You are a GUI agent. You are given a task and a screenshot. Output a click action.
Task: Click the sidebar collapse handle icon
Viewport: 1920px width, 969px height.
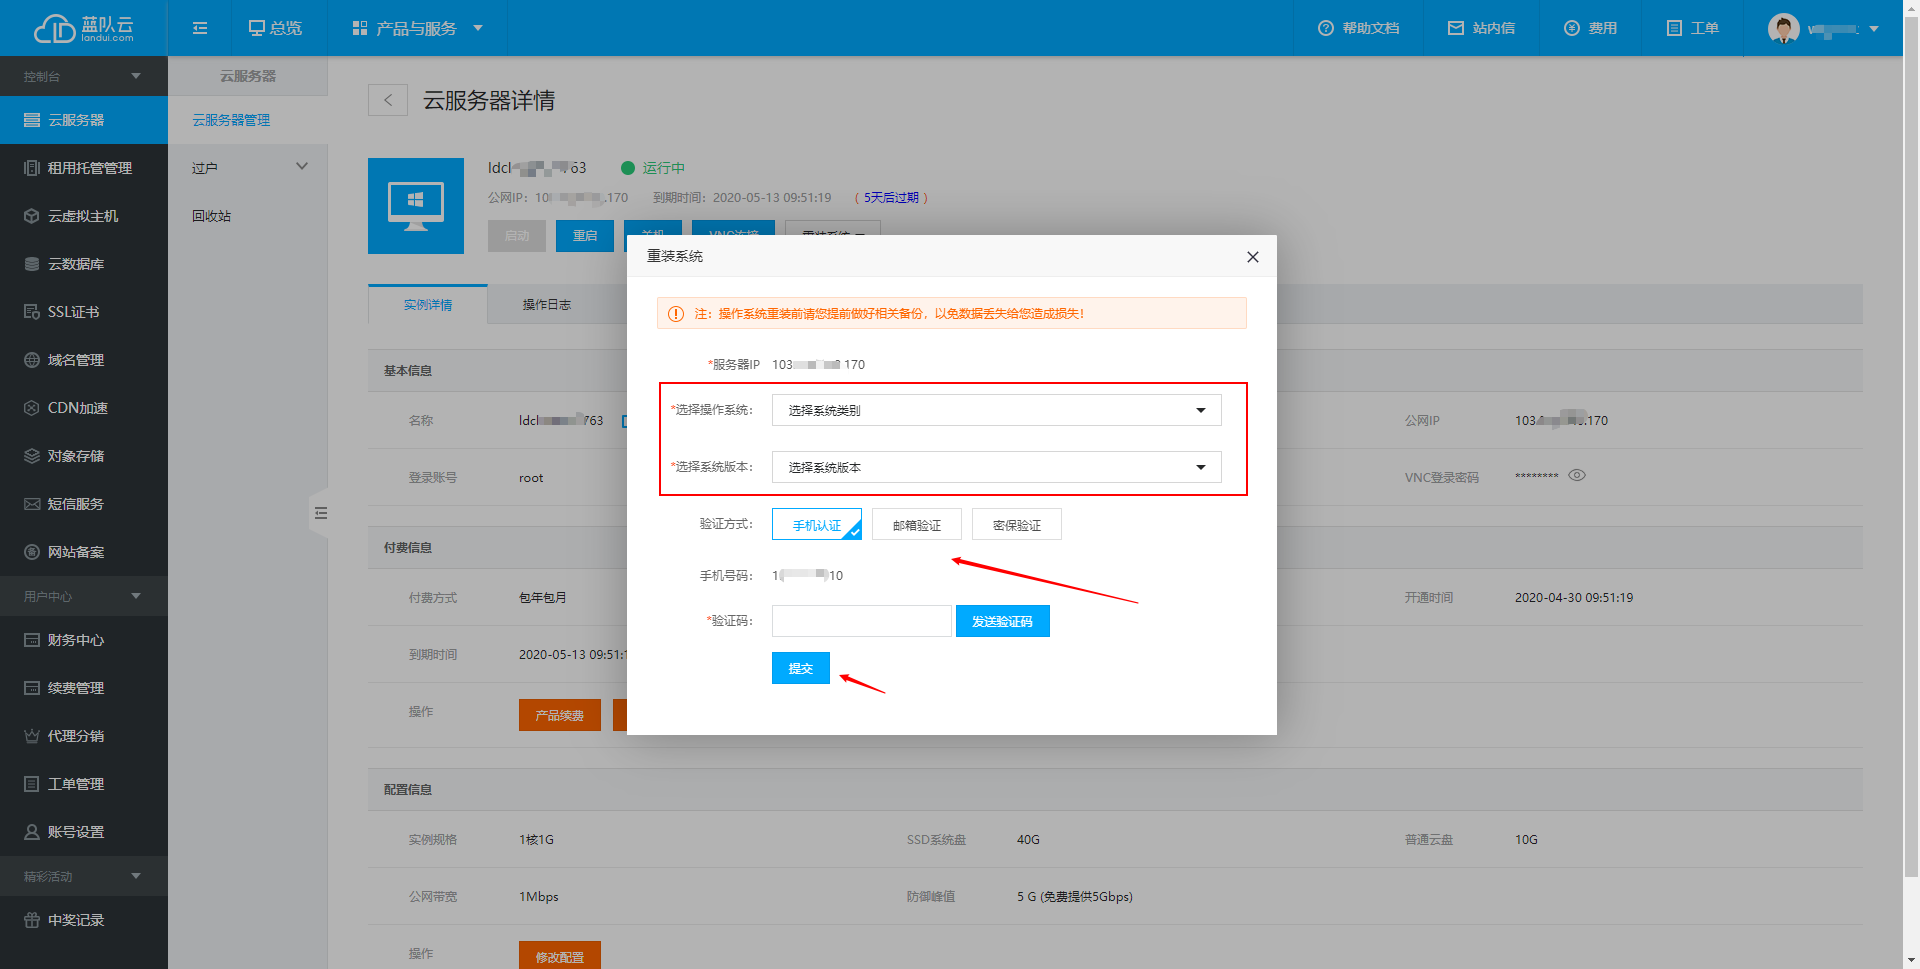[320, 513]
